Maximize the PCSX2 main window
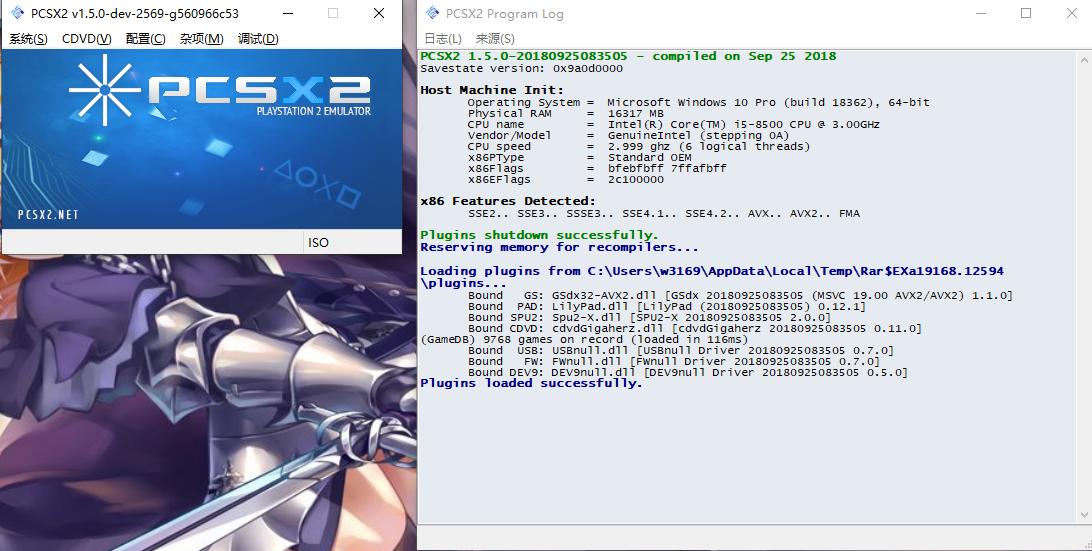This screenshot has height=551, width=1092. click(333, 13)
